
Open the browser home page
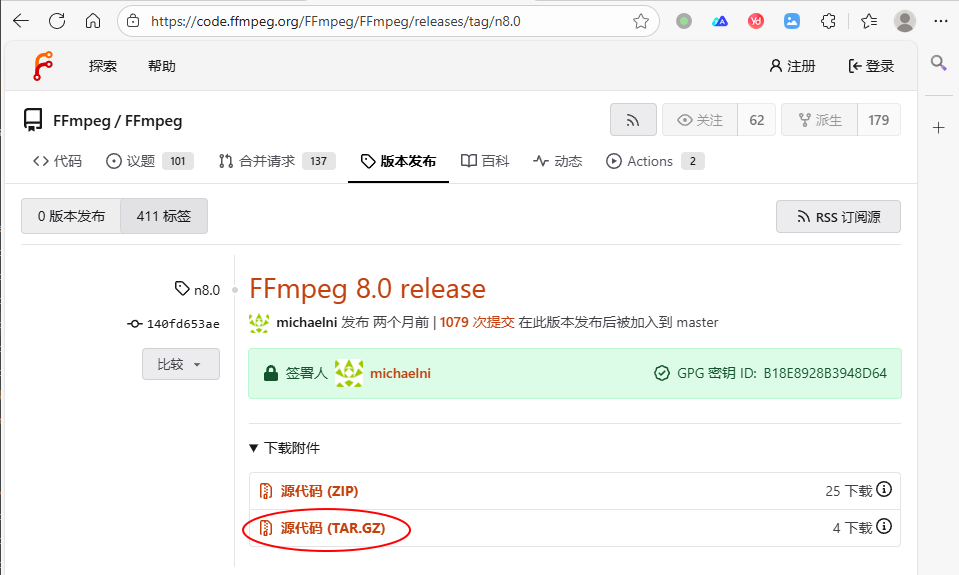pos(93,21)
